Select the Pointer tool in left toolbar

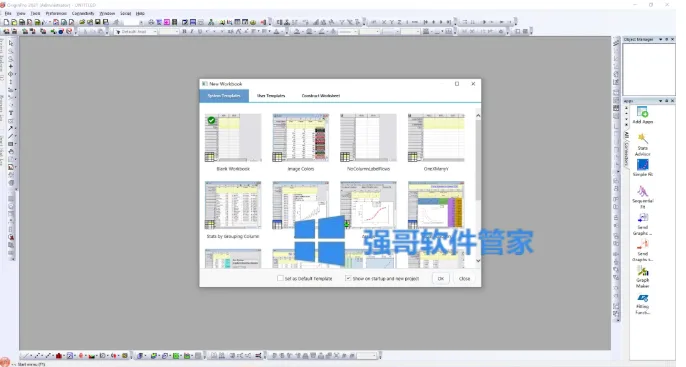pos(11,43)
